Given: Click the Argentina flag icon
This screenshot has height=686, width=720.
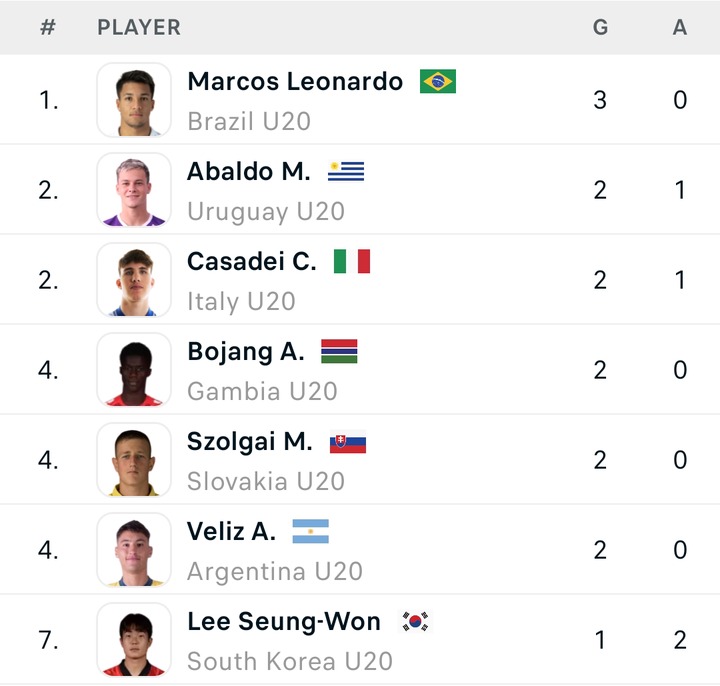Looking at the screenshot, I should click(x=311, y=531).
